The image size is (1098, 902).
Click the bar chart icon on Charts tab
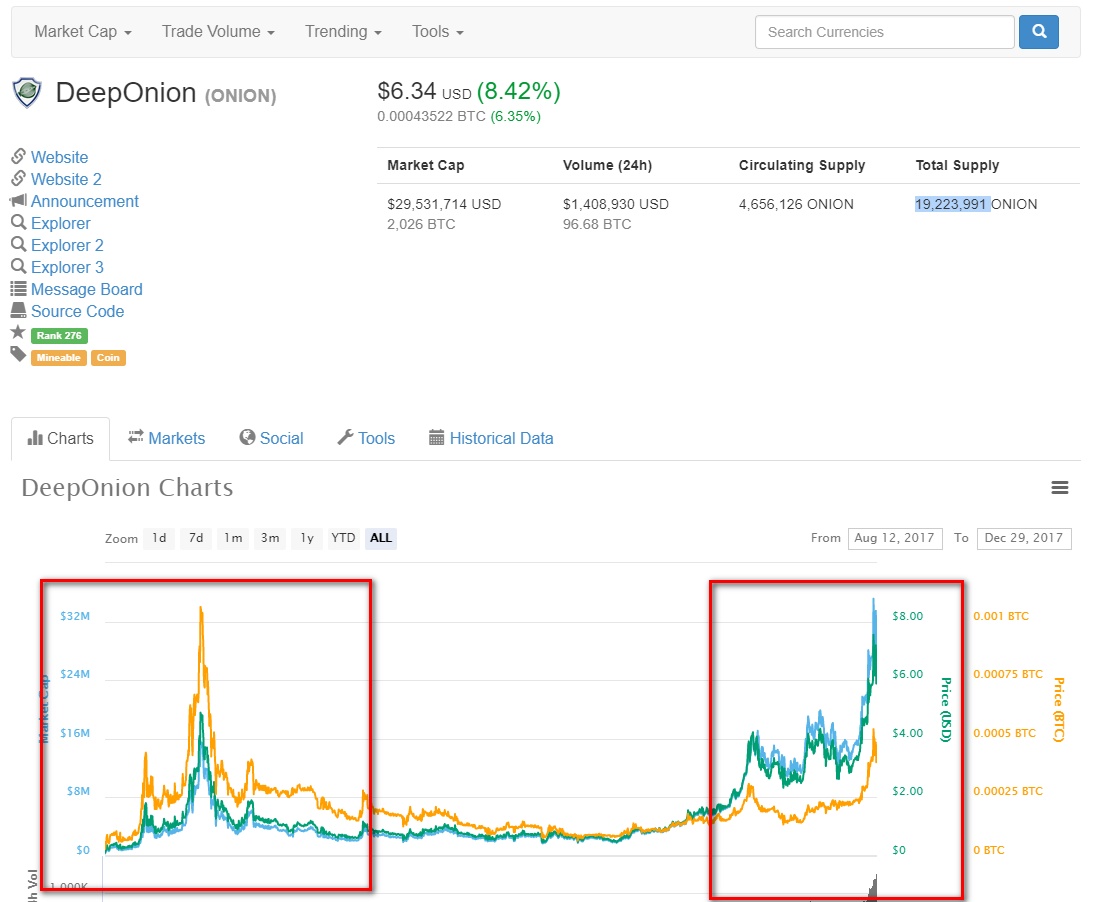(35, 438)
